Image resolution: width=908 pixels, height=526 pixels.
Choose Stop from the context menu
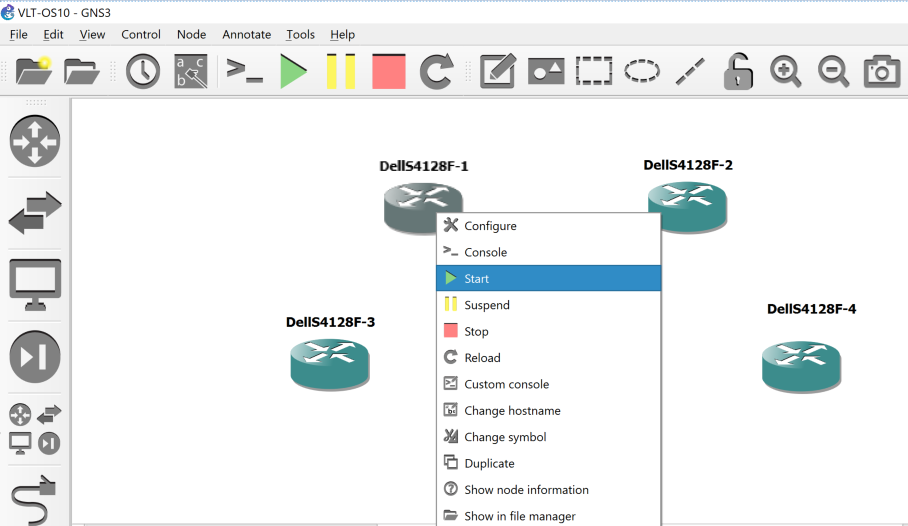548,331
